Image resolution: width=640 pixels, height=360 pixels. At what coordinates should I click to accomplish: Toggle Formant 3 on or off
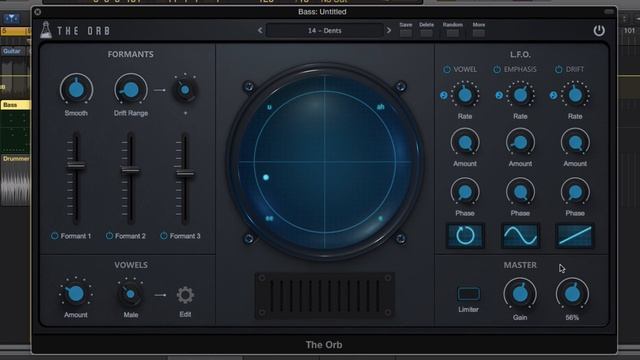[164, 236]
